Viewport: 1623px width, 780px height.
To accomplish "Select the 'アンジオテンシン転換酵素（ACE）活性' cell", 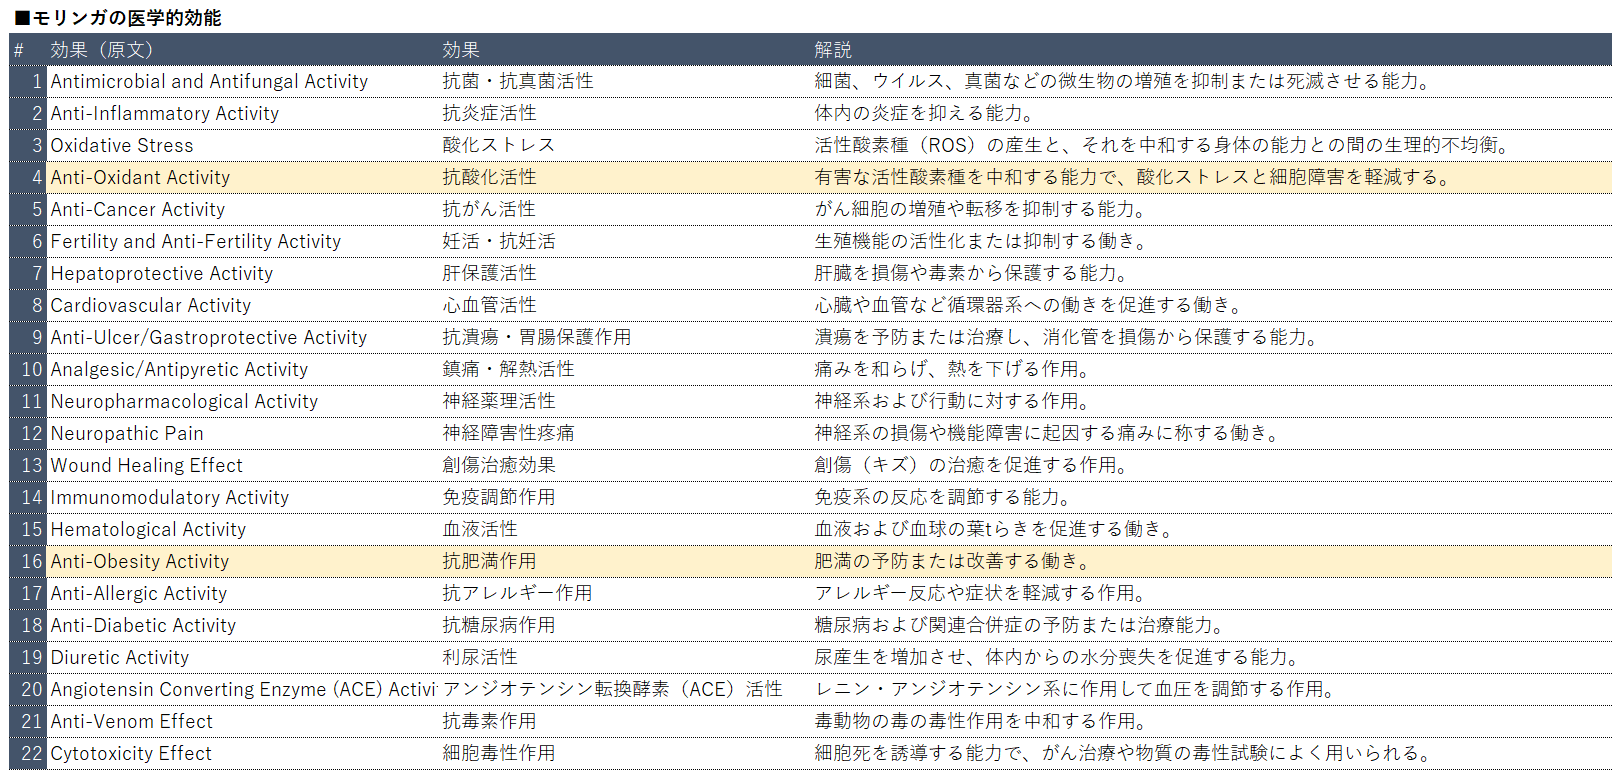I will (625, 690).
